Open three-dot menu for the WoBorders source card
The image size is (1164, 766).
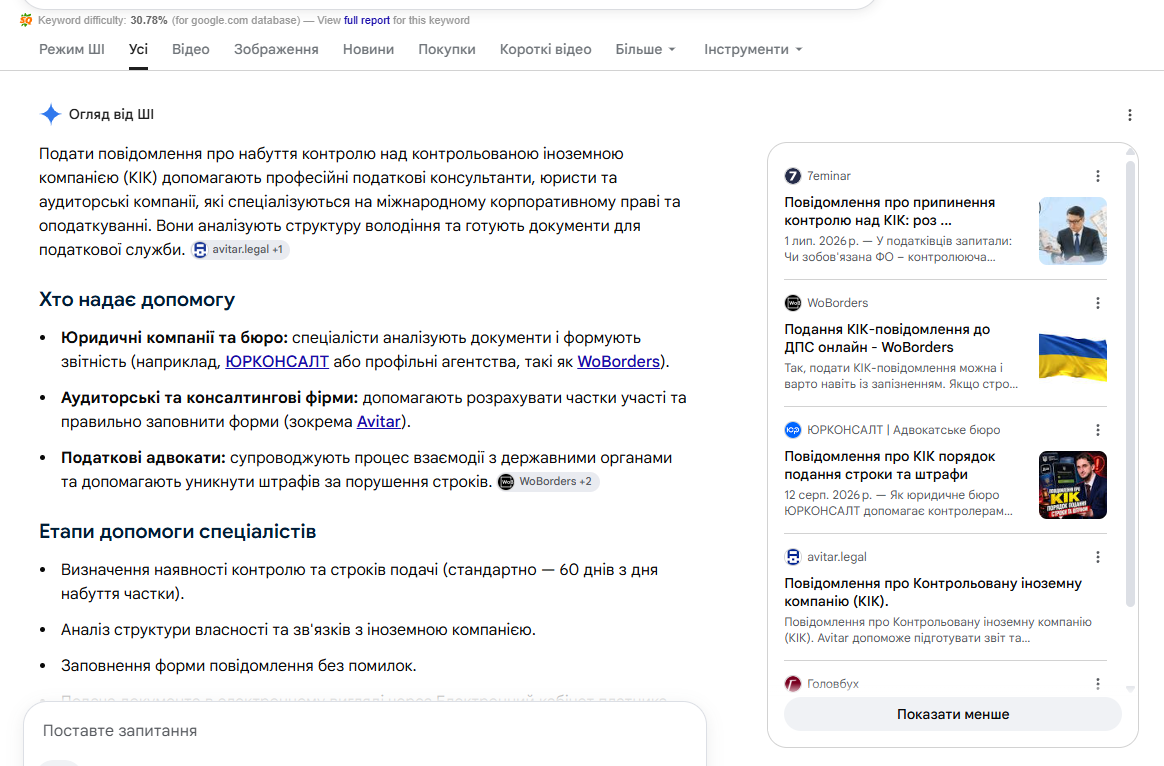[x=1098, y=303]
